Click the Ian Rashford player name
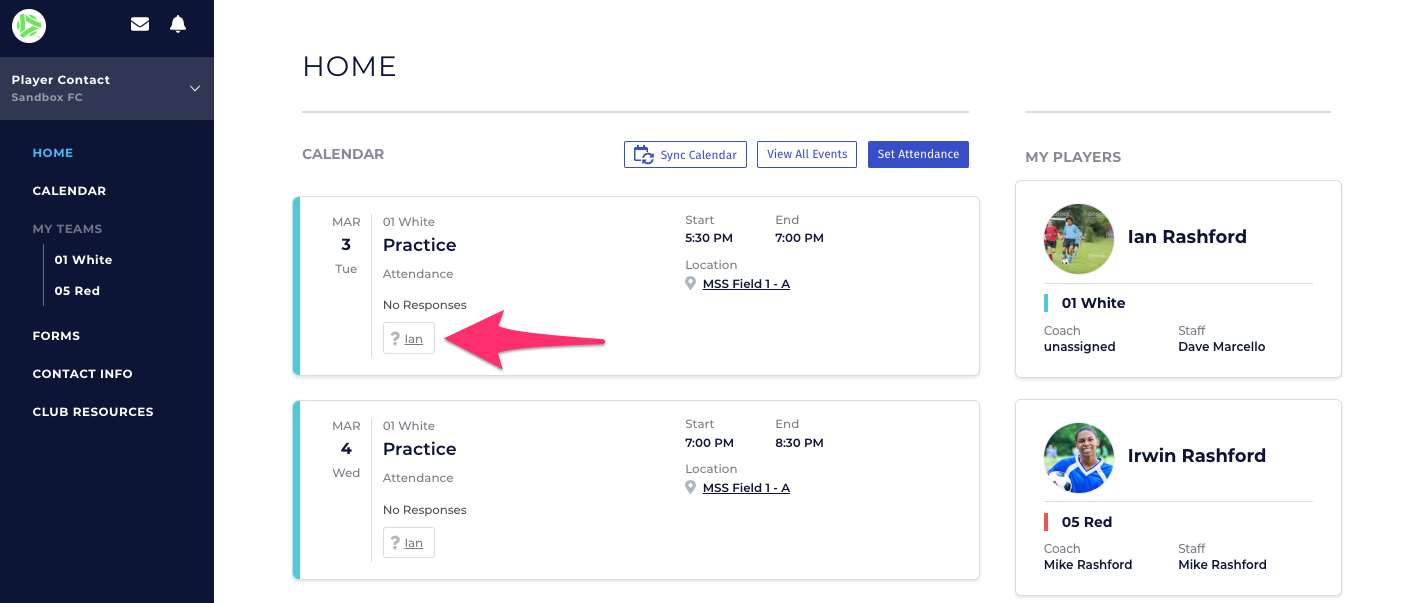The height and width of the screenshot is (603, 1404). pos(1187,237)
